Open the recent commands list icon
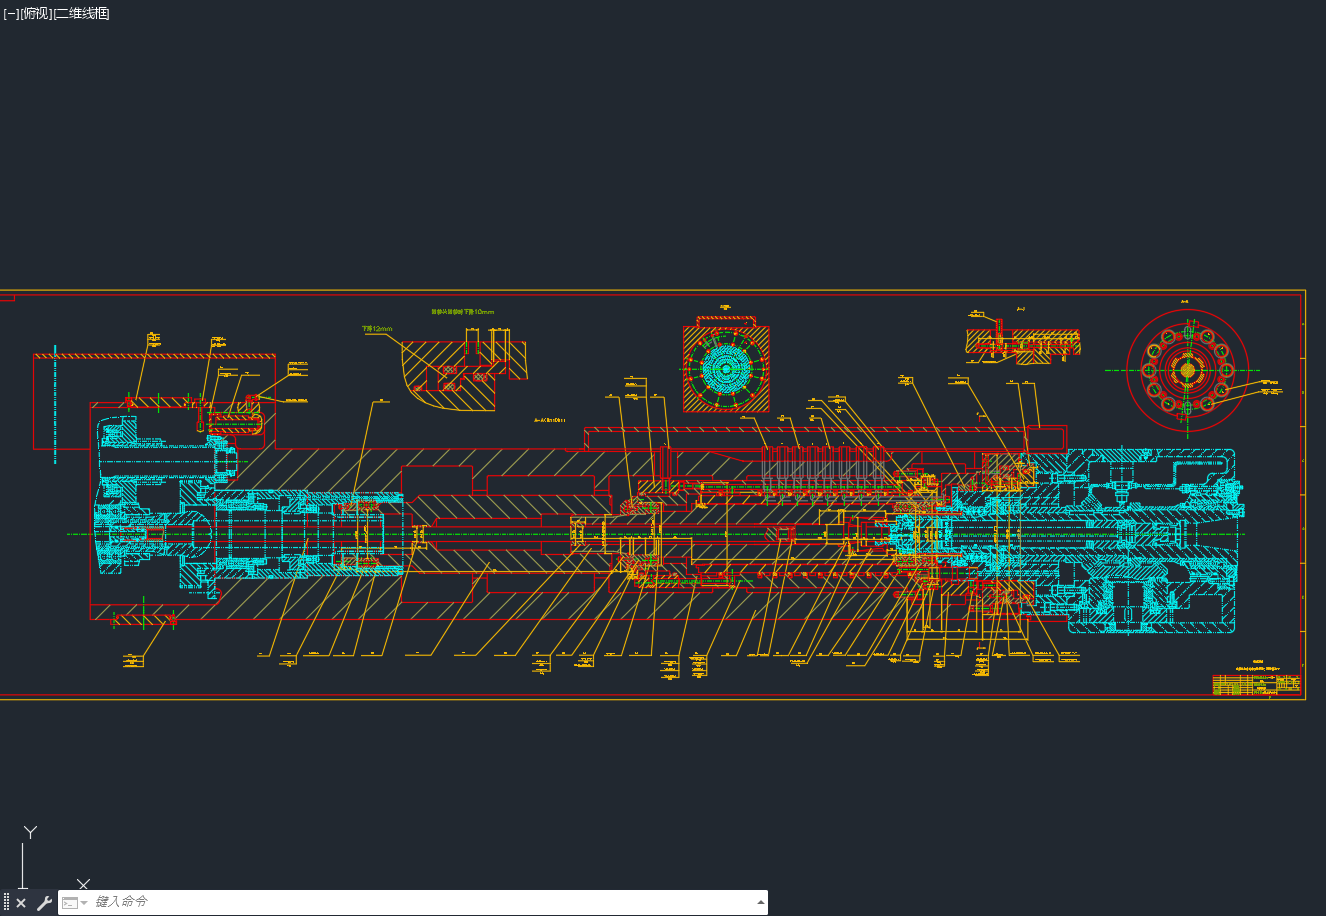This screenshot has width=1326, height=916. 74,903
